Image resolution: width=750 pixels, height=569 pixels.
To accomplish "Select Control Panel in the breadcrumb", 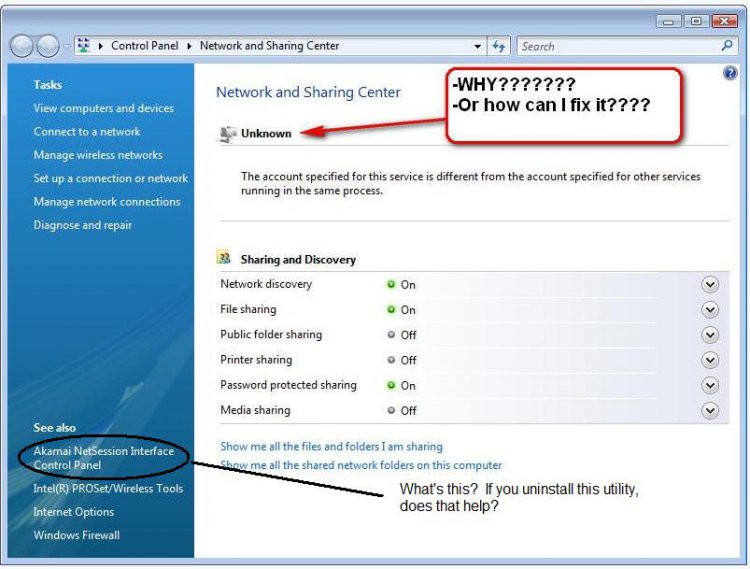I will (144, 46).
